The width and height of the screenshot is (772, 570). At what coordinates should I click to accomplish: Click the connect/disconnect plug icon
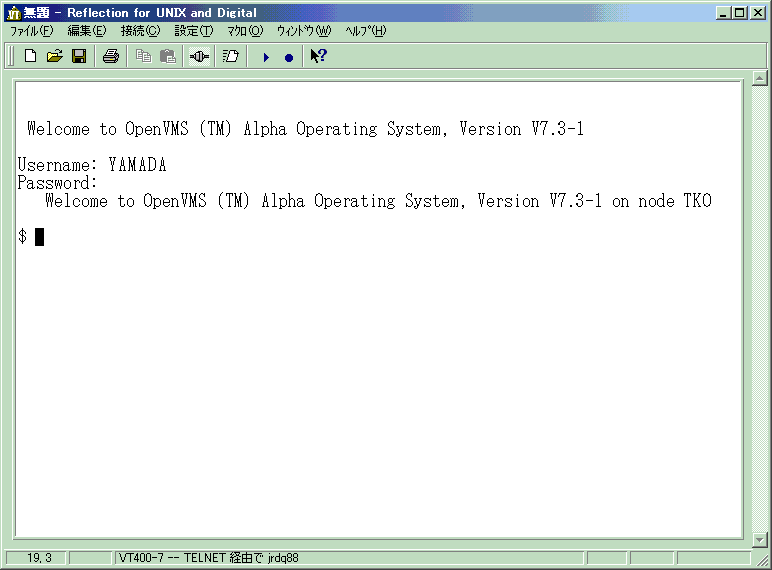(x=199, y=57)
